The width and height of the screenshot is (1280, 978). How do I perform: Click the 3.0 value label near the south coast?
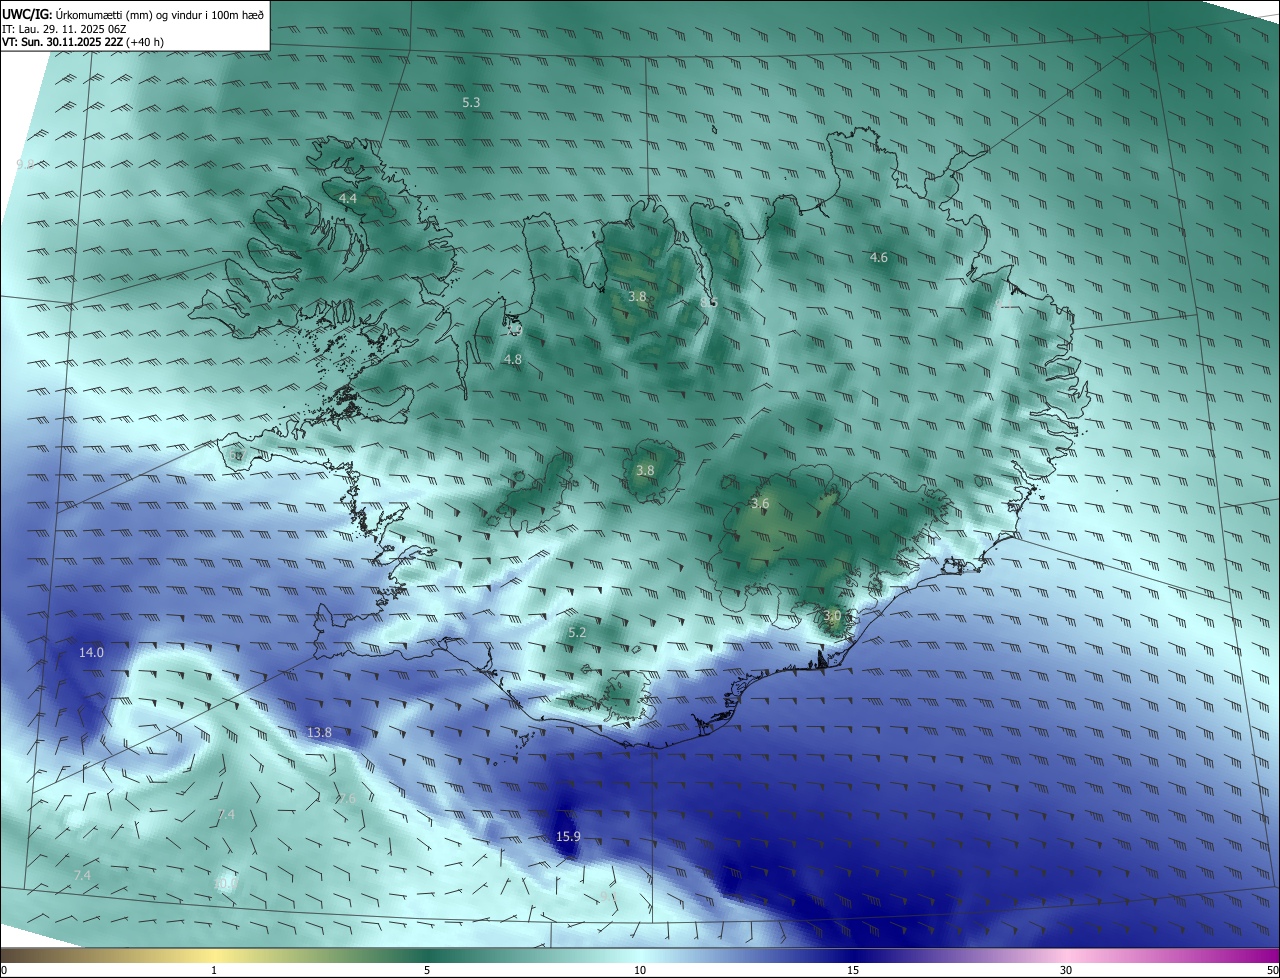tap(831, 615)
